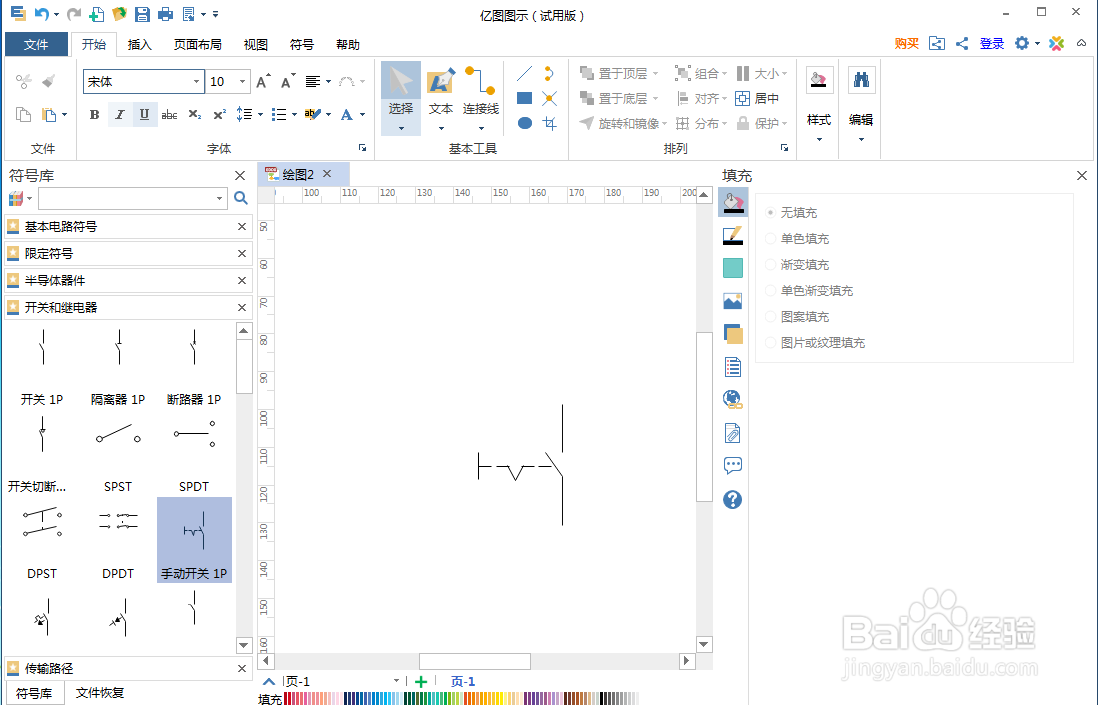
Task: Select the 手动开关 1P symbol
Action: 195,540
